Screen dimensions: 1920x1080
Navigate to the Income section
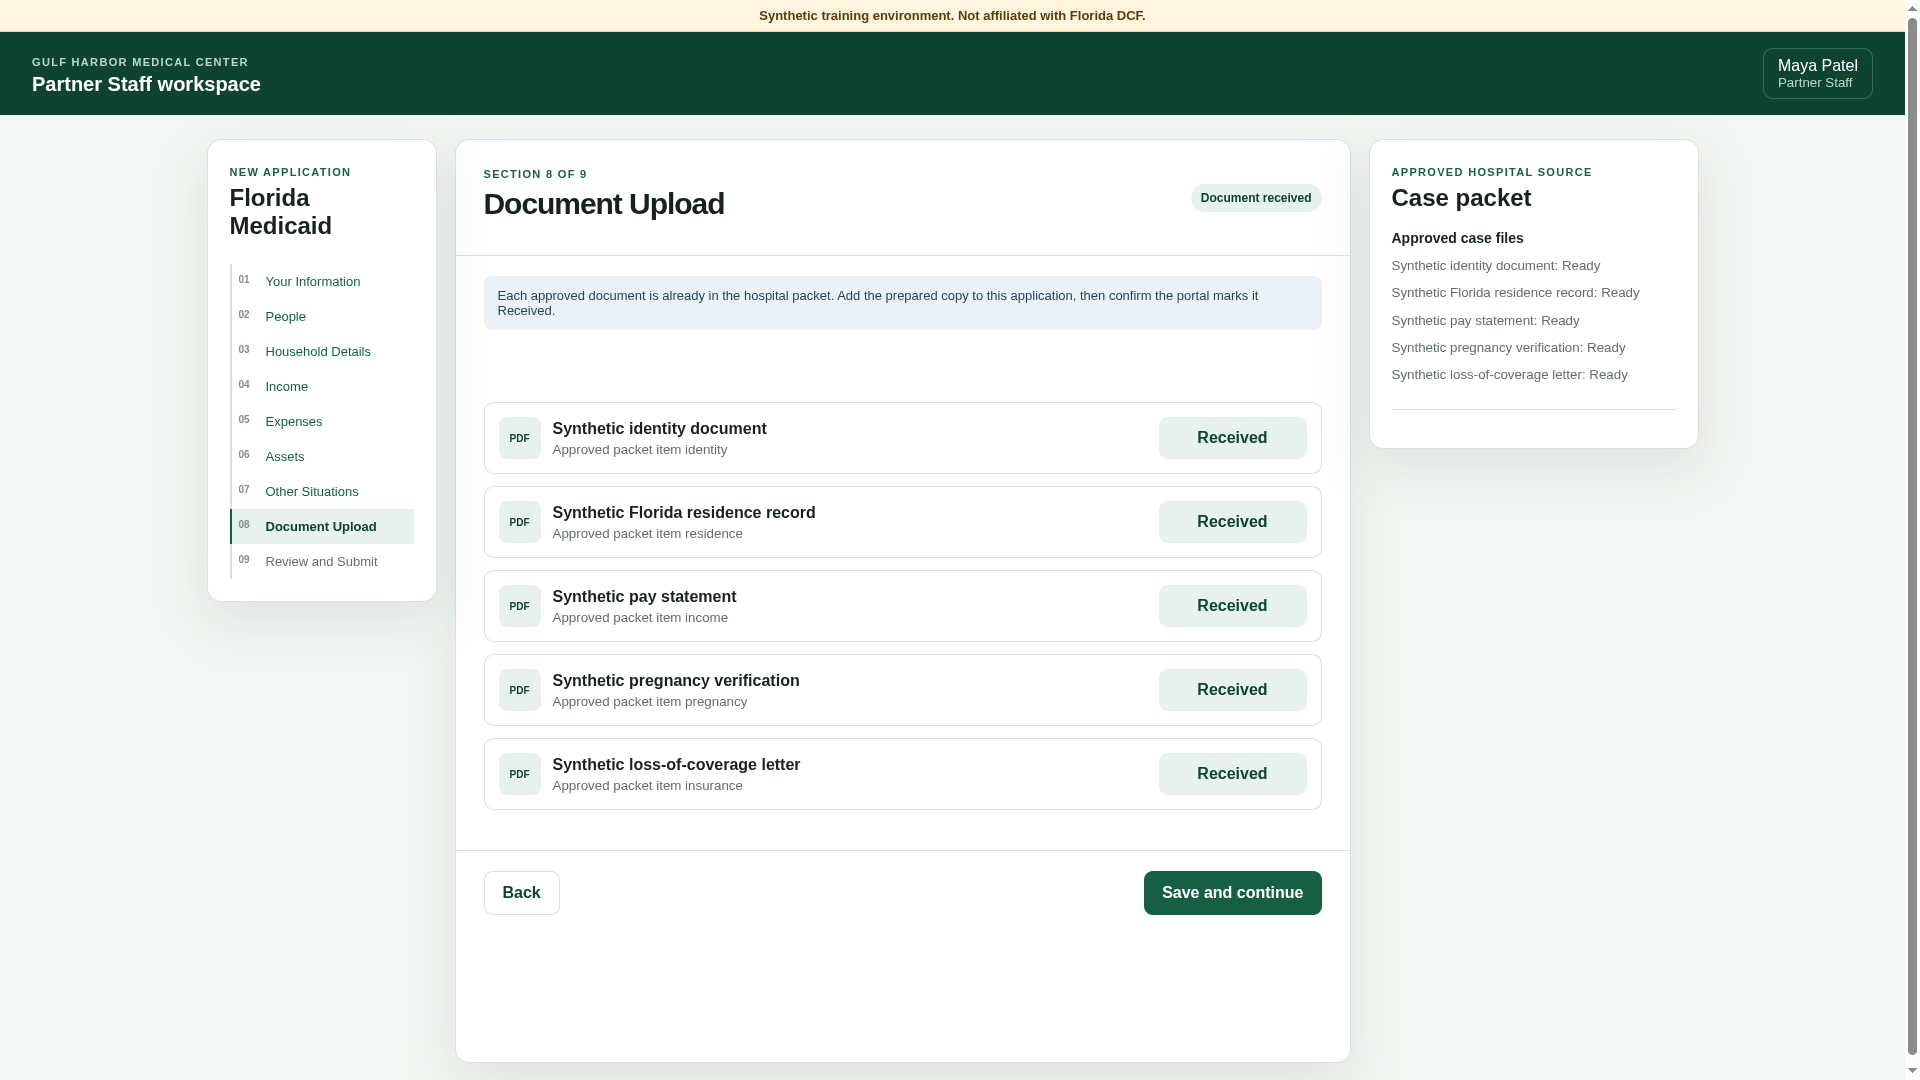(x=322, y=387)
